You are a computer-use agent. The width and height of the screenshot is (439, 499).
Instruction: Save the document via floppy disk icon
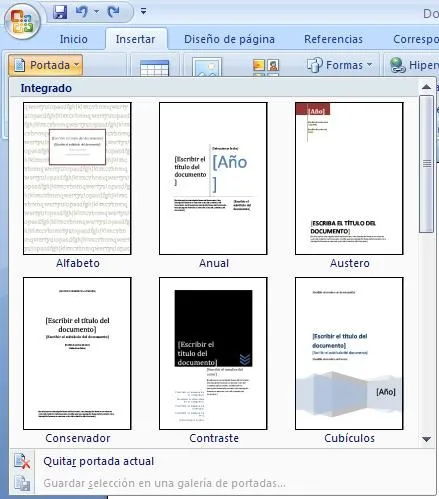[x=60, y=12]
